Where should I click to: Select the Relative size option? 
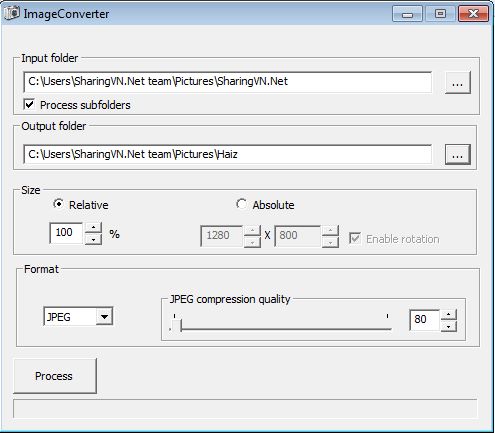(x=58, y=204)
